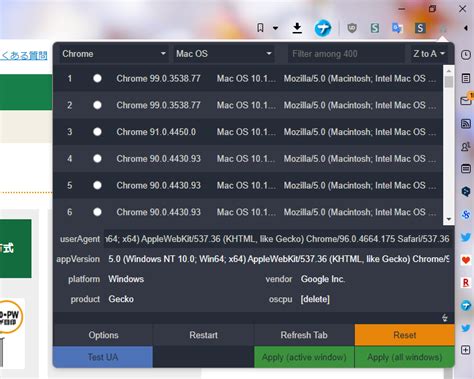
Task: Click the oscpu field showing [delete]
Action: pyautogui.click(x=375, y=299)
